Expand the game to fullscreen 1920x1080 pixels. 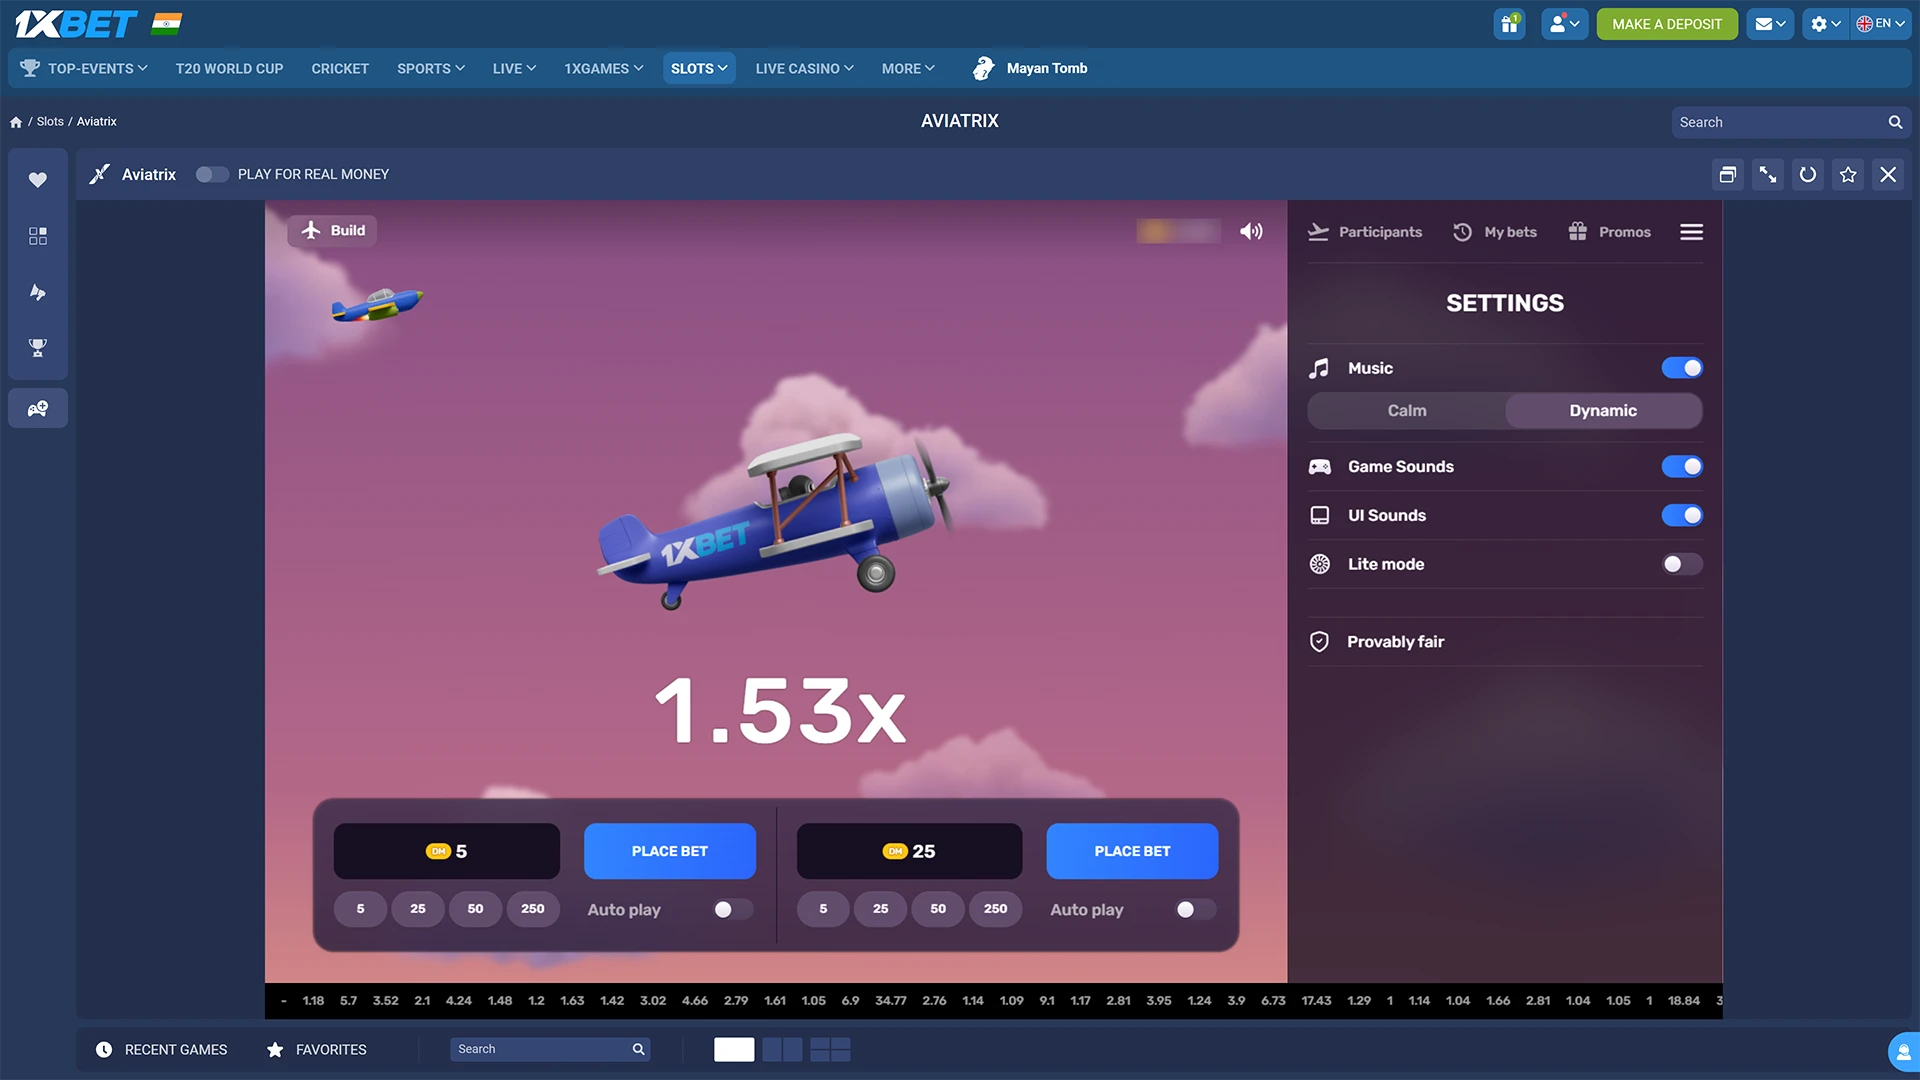point(1768,175)
